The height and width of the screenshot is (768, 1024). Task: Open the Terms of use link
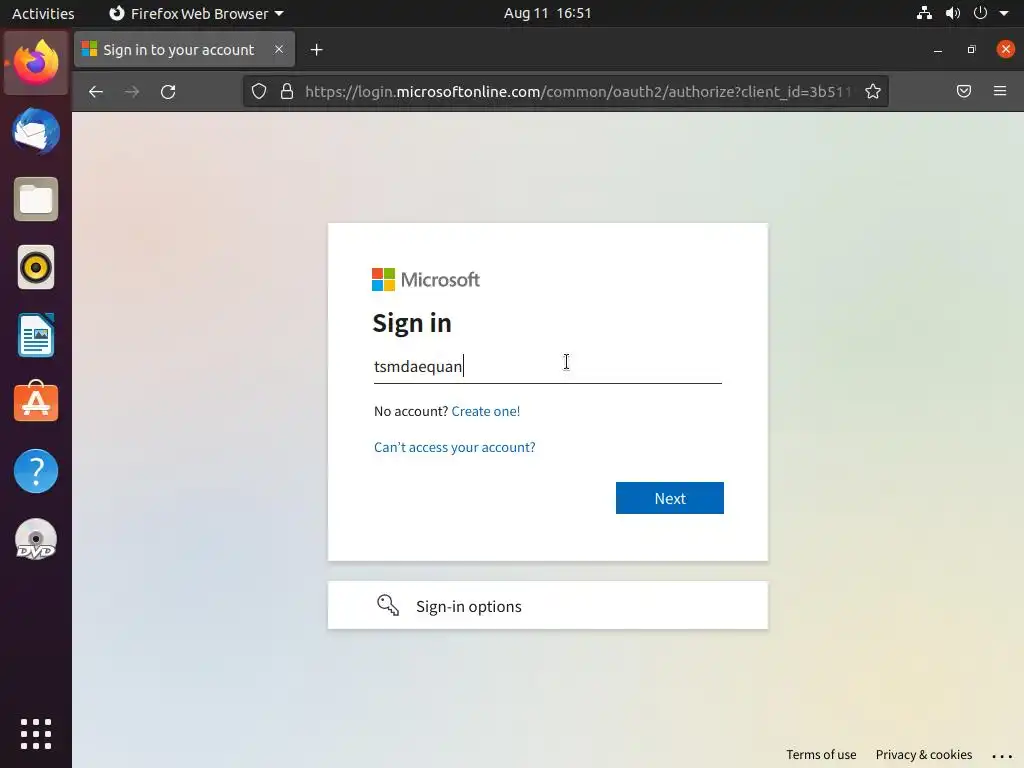point(821,754)
